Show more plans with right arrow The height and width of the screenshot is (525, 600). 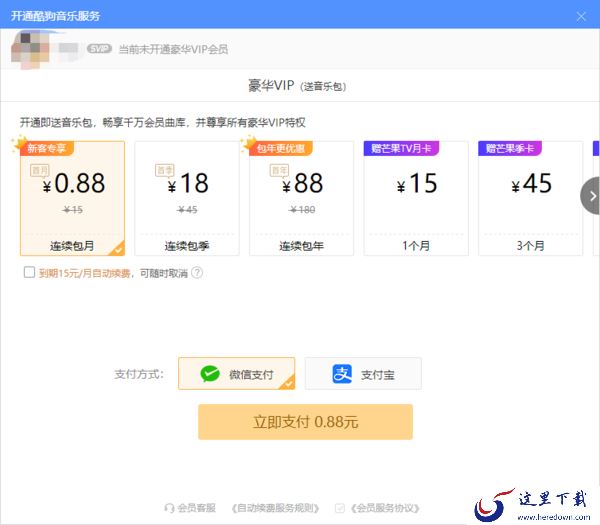591,196
